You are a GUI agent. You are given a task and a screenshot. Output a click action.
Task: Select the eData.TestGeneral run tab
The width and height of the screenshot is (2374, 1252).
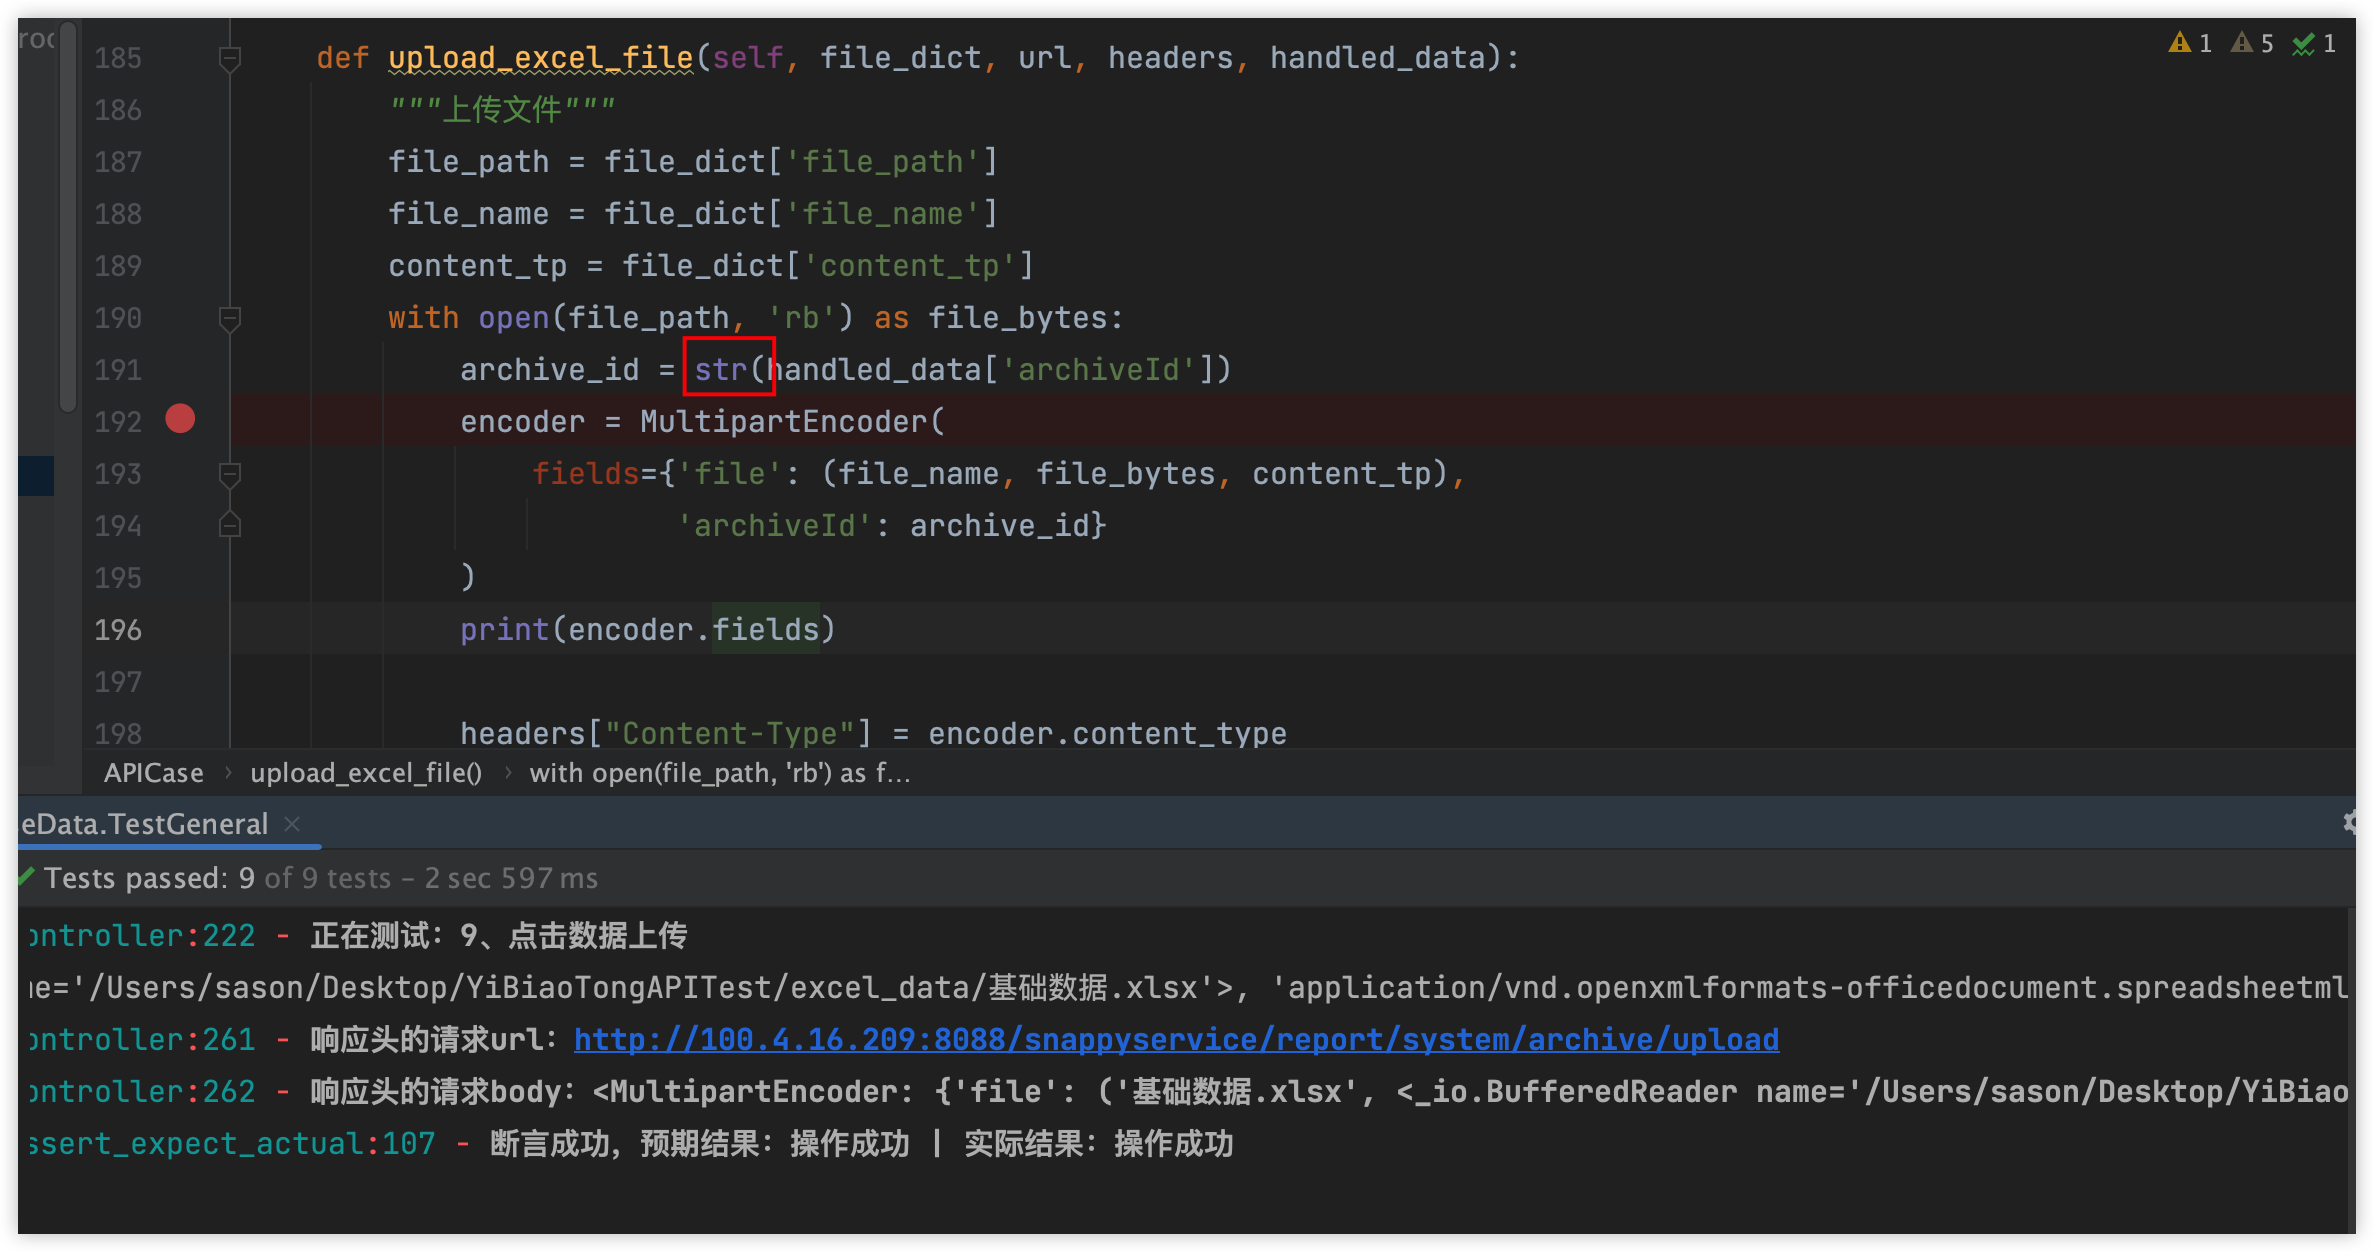pyautogui.click(x=145, y=824)
